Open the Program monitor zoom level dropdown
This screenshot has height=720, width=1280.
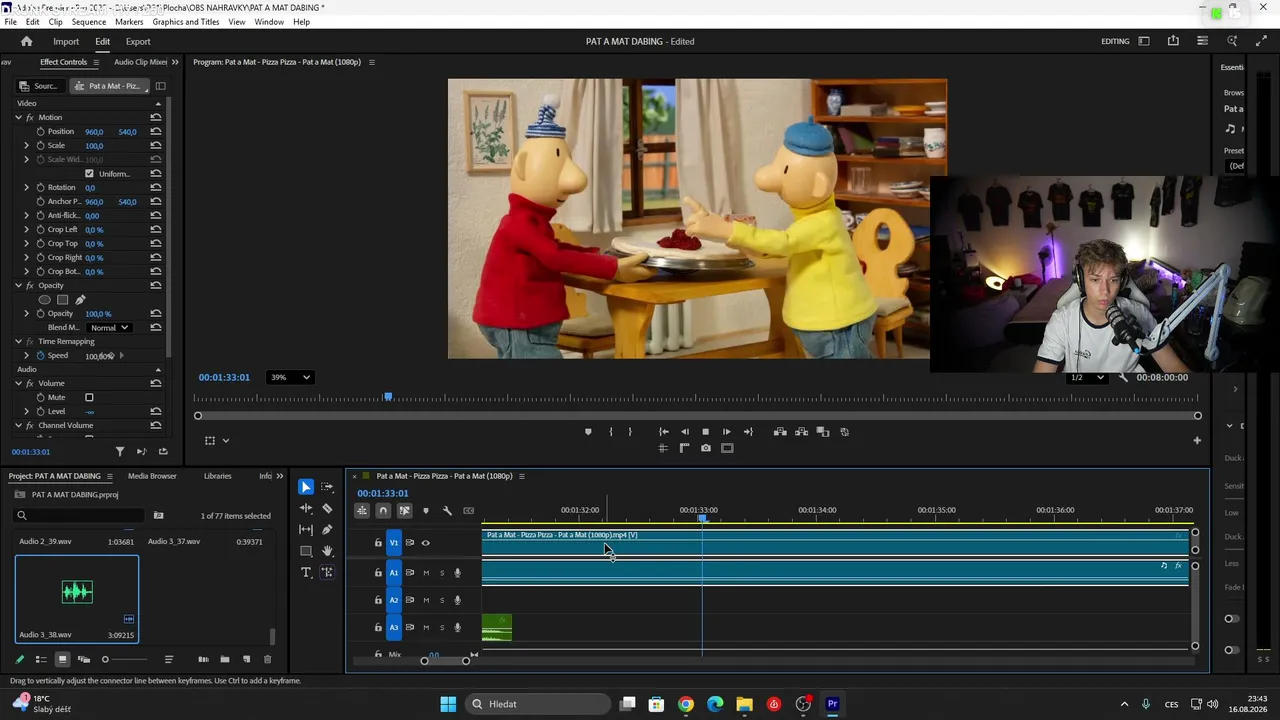tap(291, 377)
